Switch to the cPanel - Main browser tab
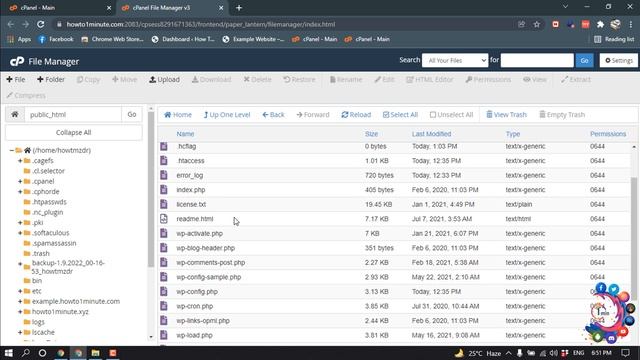Viewport: 640px width, 360px height. tap(59, 8)
